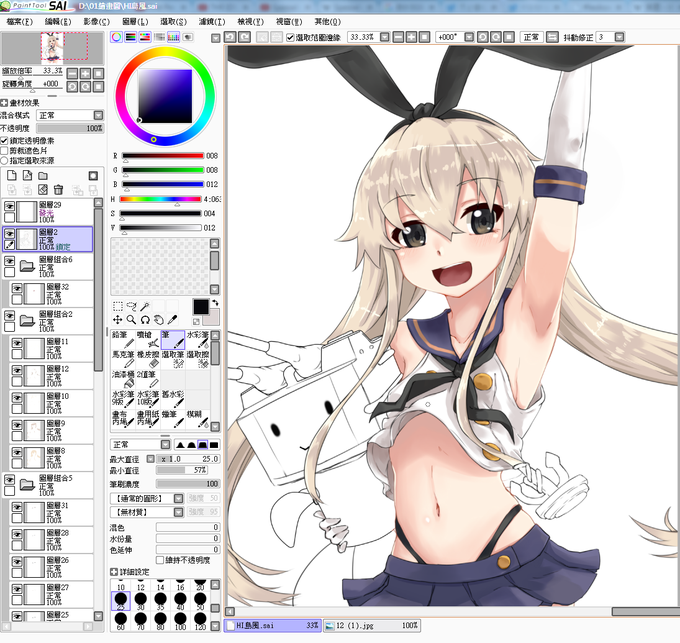The width and height of the screenshot is (680, 643).
Task: Hide layer 圖層32
Action: click(16, 288)
